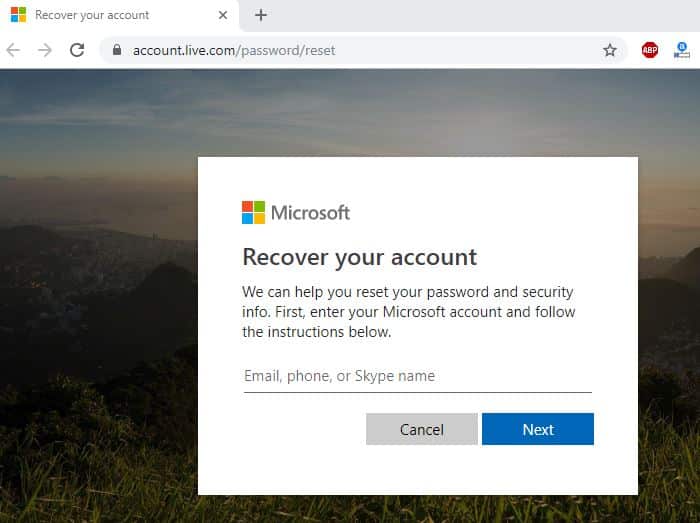
Task: Open the extension icon right of ABP
Action: (x=682, y=50)
